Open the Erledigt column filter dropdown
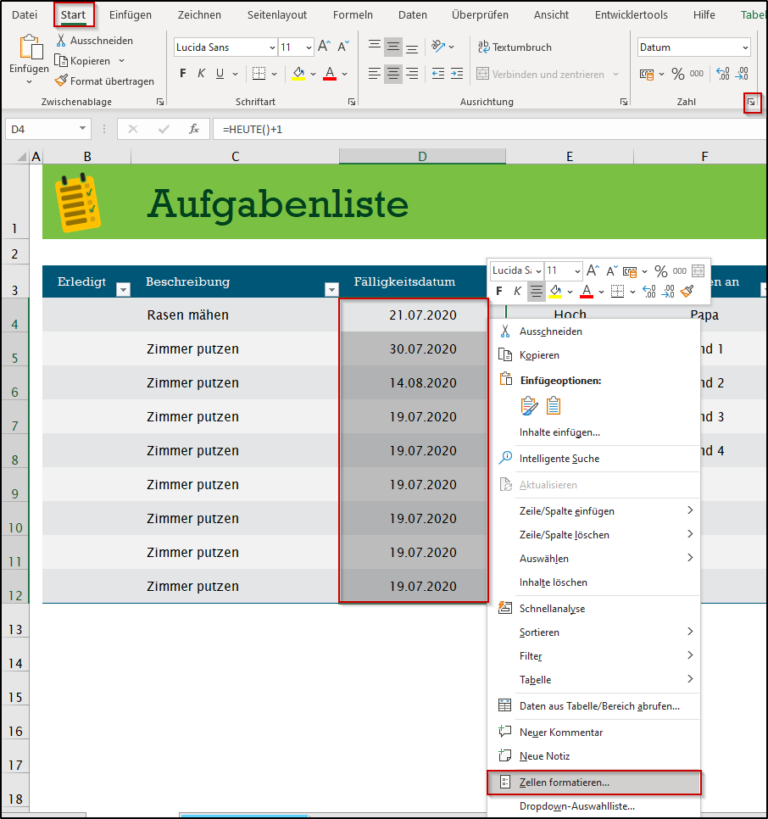The width and height of the screenshot is (768, 819). pyautogui.click(x=123, y=290)
